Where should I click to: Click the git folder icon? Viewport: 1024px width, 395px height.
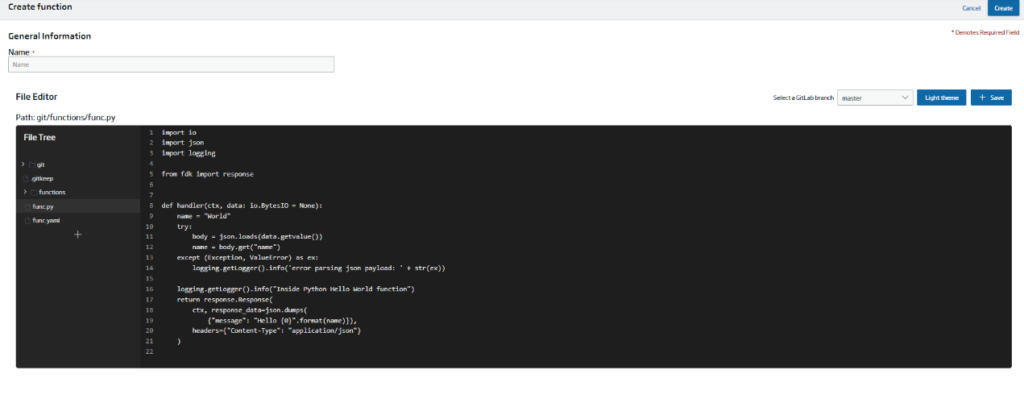tap(32, 165)
